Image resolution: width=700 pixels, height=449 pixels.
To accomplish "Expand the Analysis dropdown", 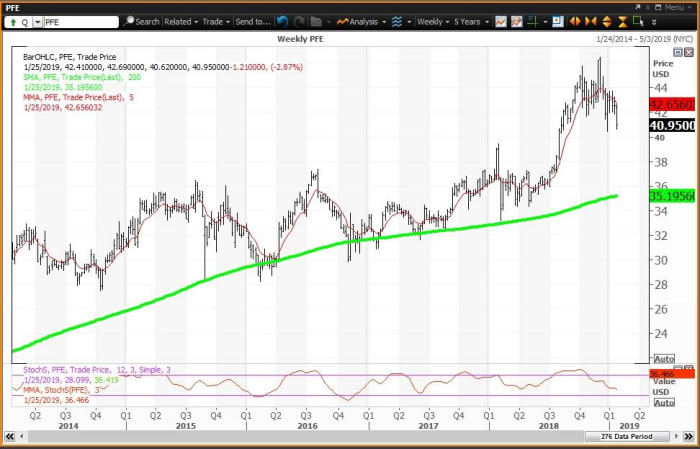I will [x=364, y=21].
